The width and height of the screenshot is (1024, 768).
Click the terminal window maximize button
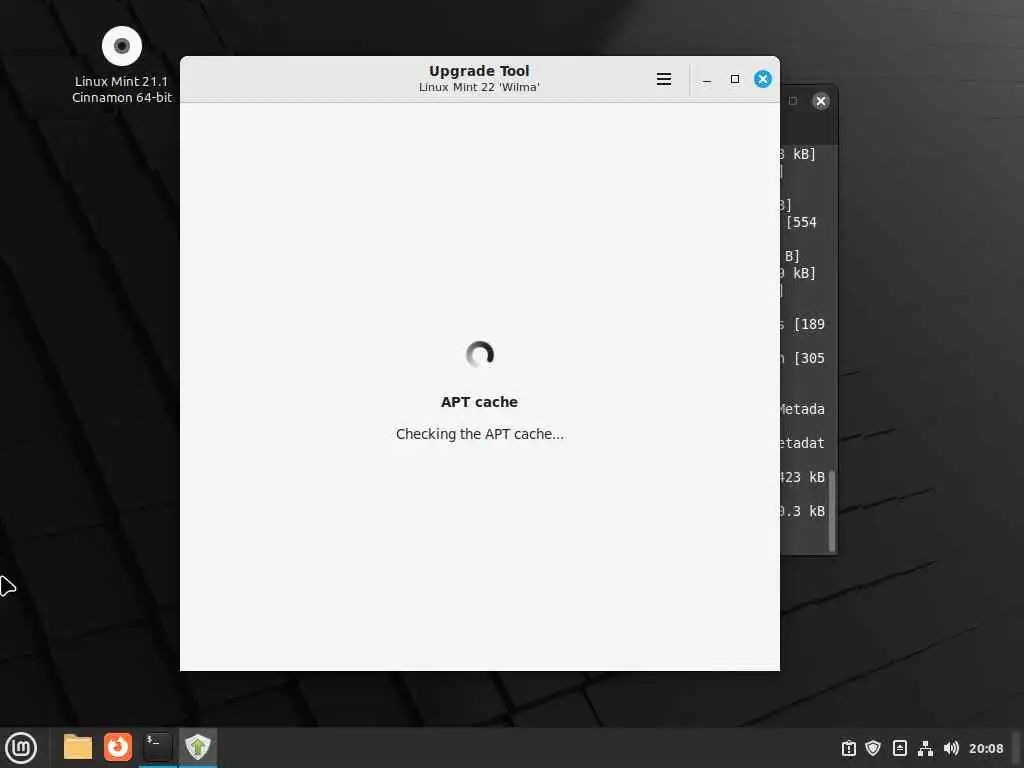click(793, 101)
